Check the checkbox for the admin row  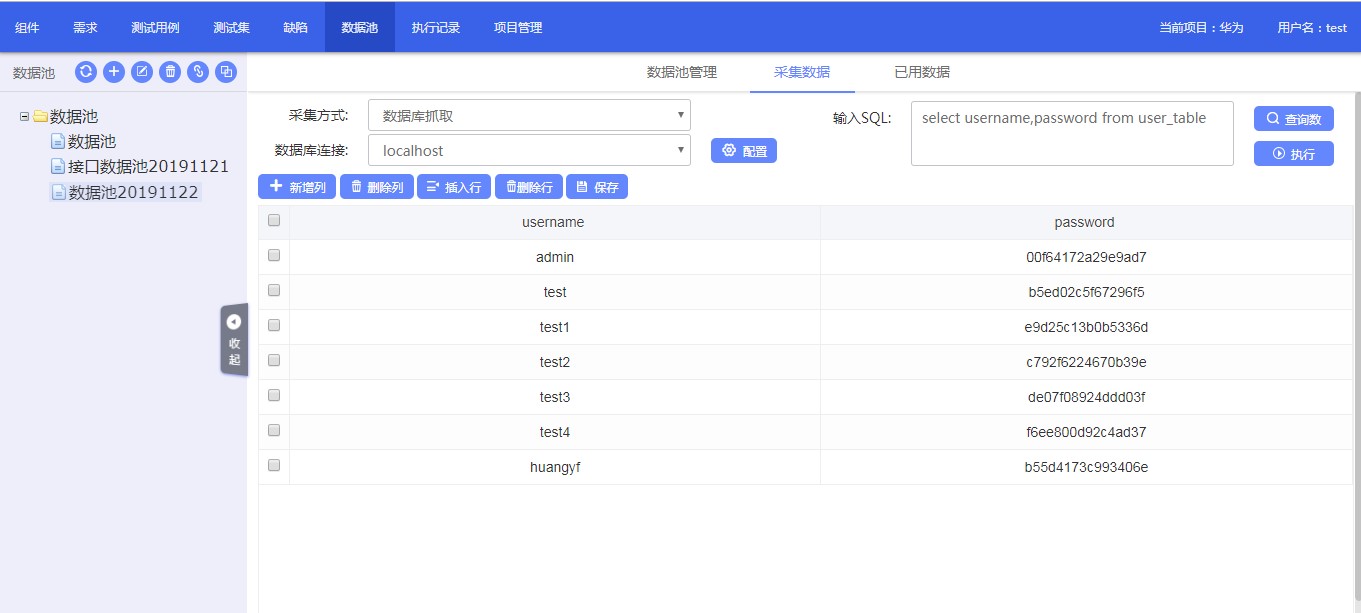(274, 256)
